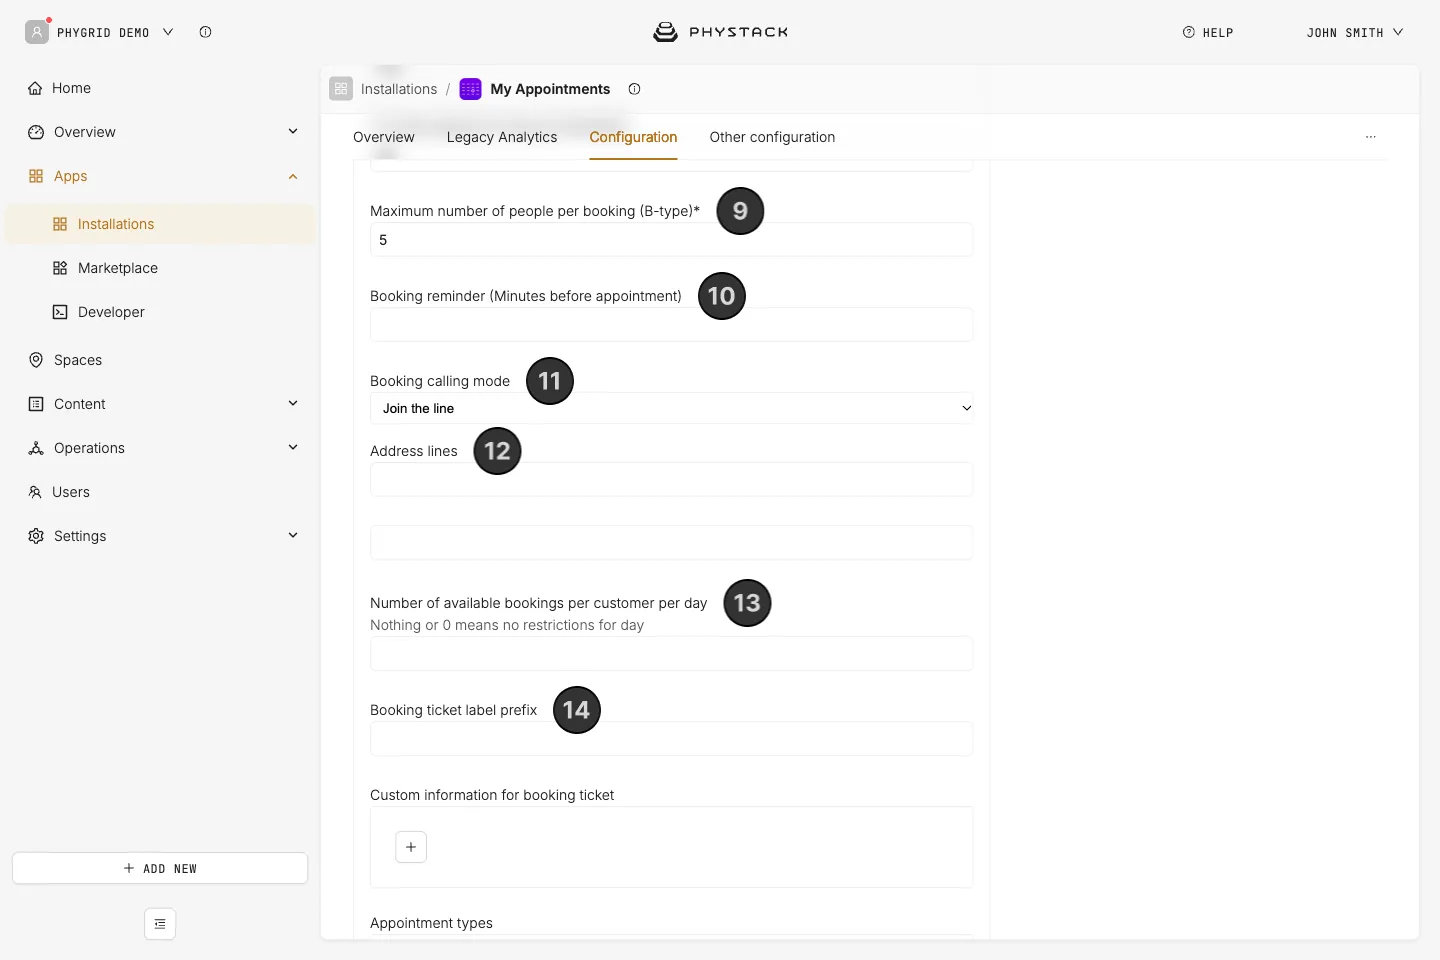Click the Phygrid Demo tenant avatar

[37, 32]
